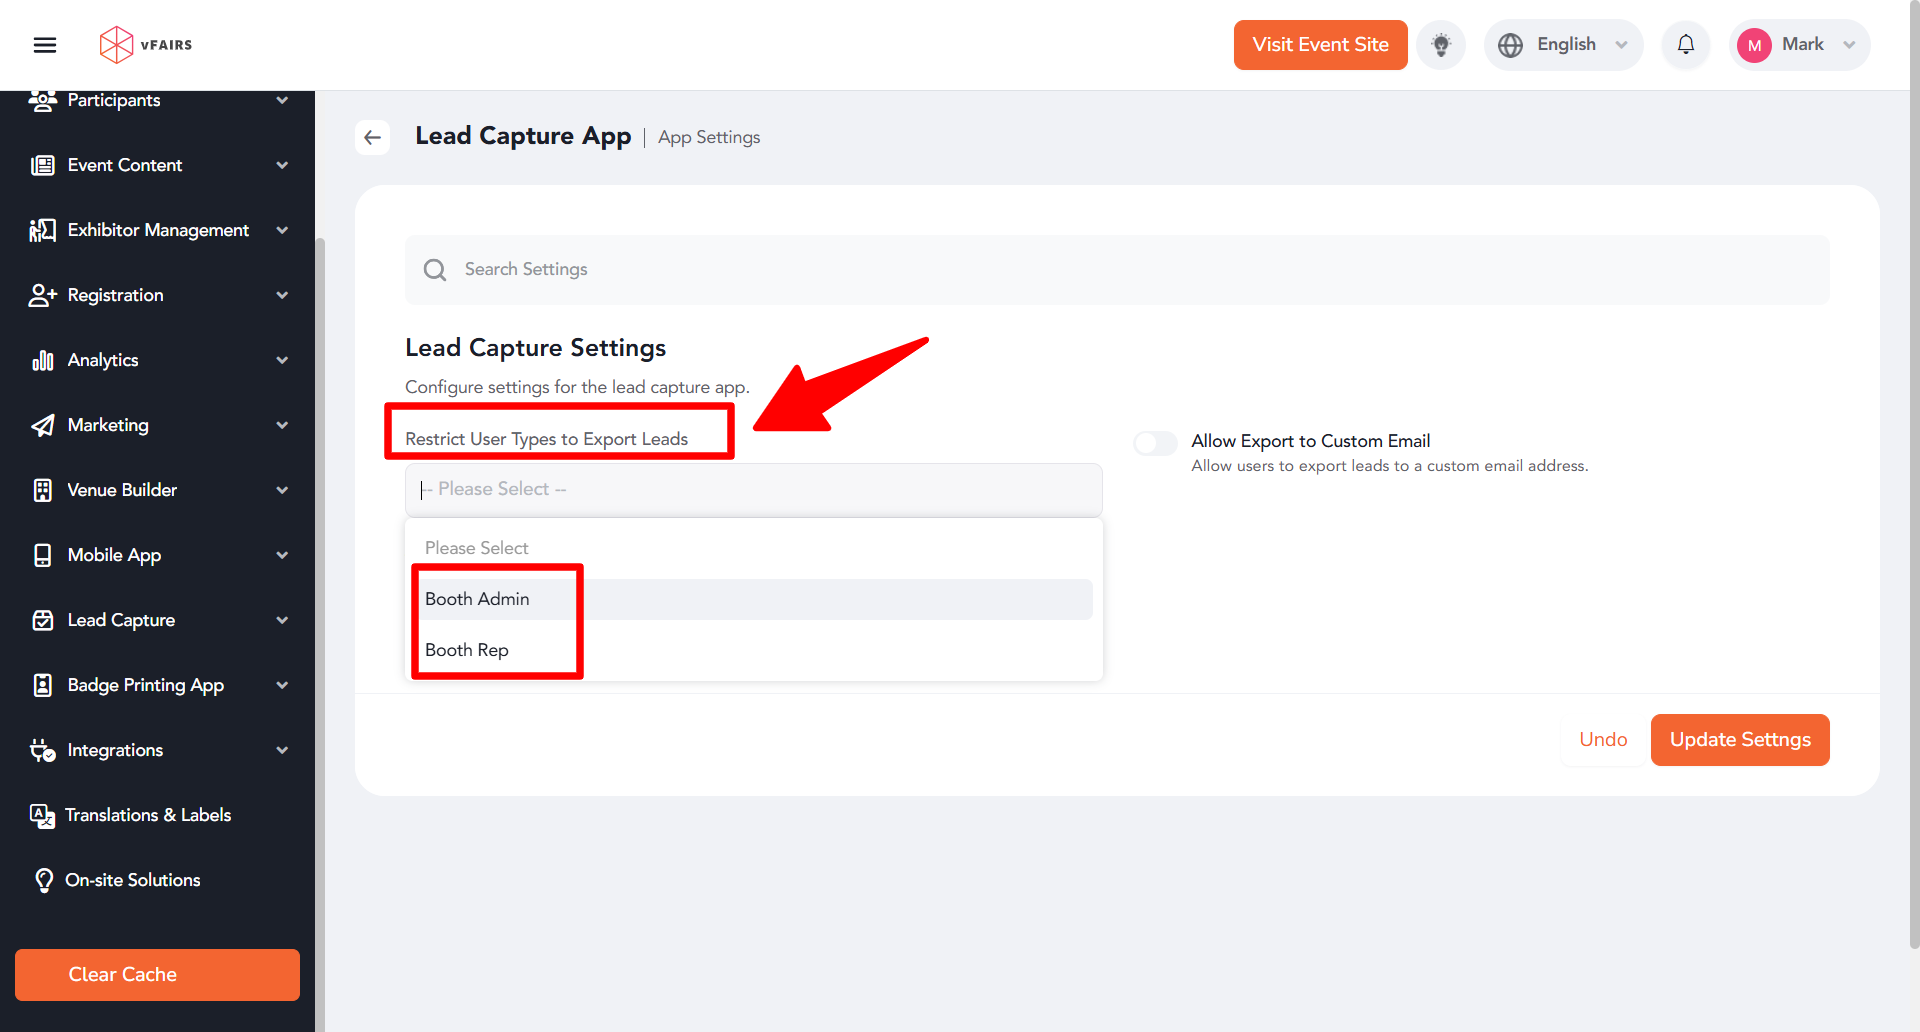Click the Lead Capture icon
Viewport: 1920px width, 1032px height.
coord(42,620)
